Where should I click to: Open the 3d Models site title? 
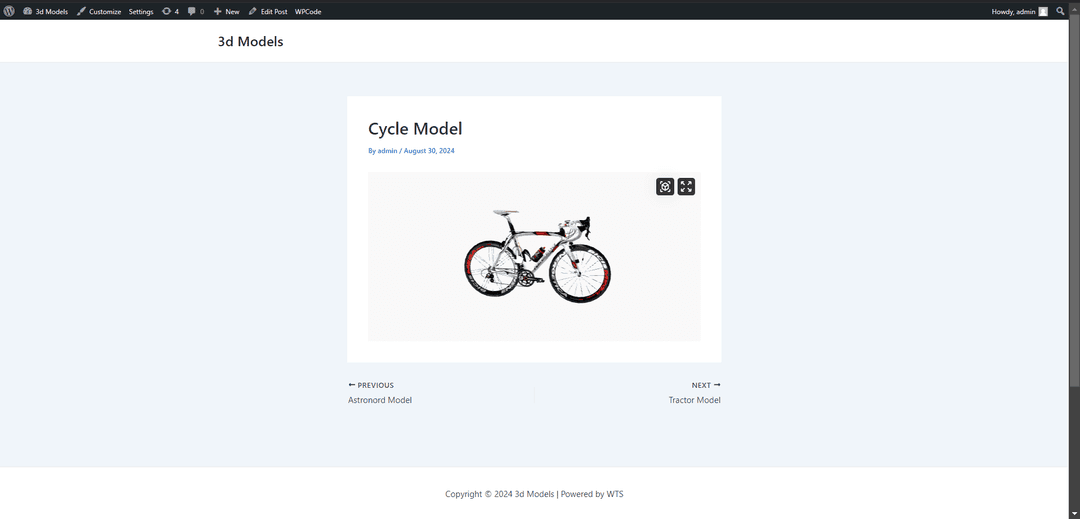pyautogui.click(x=251, y=41)
